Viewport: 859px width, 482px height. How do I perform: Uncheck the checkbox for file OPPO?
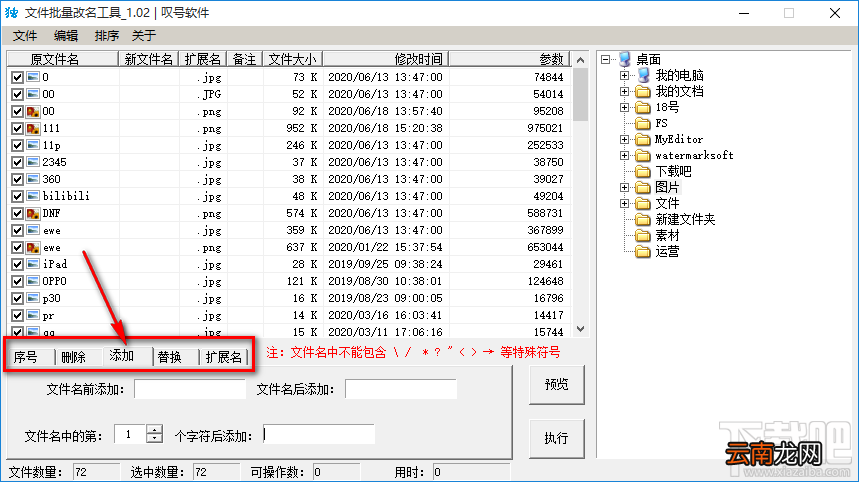coord(17,281)
